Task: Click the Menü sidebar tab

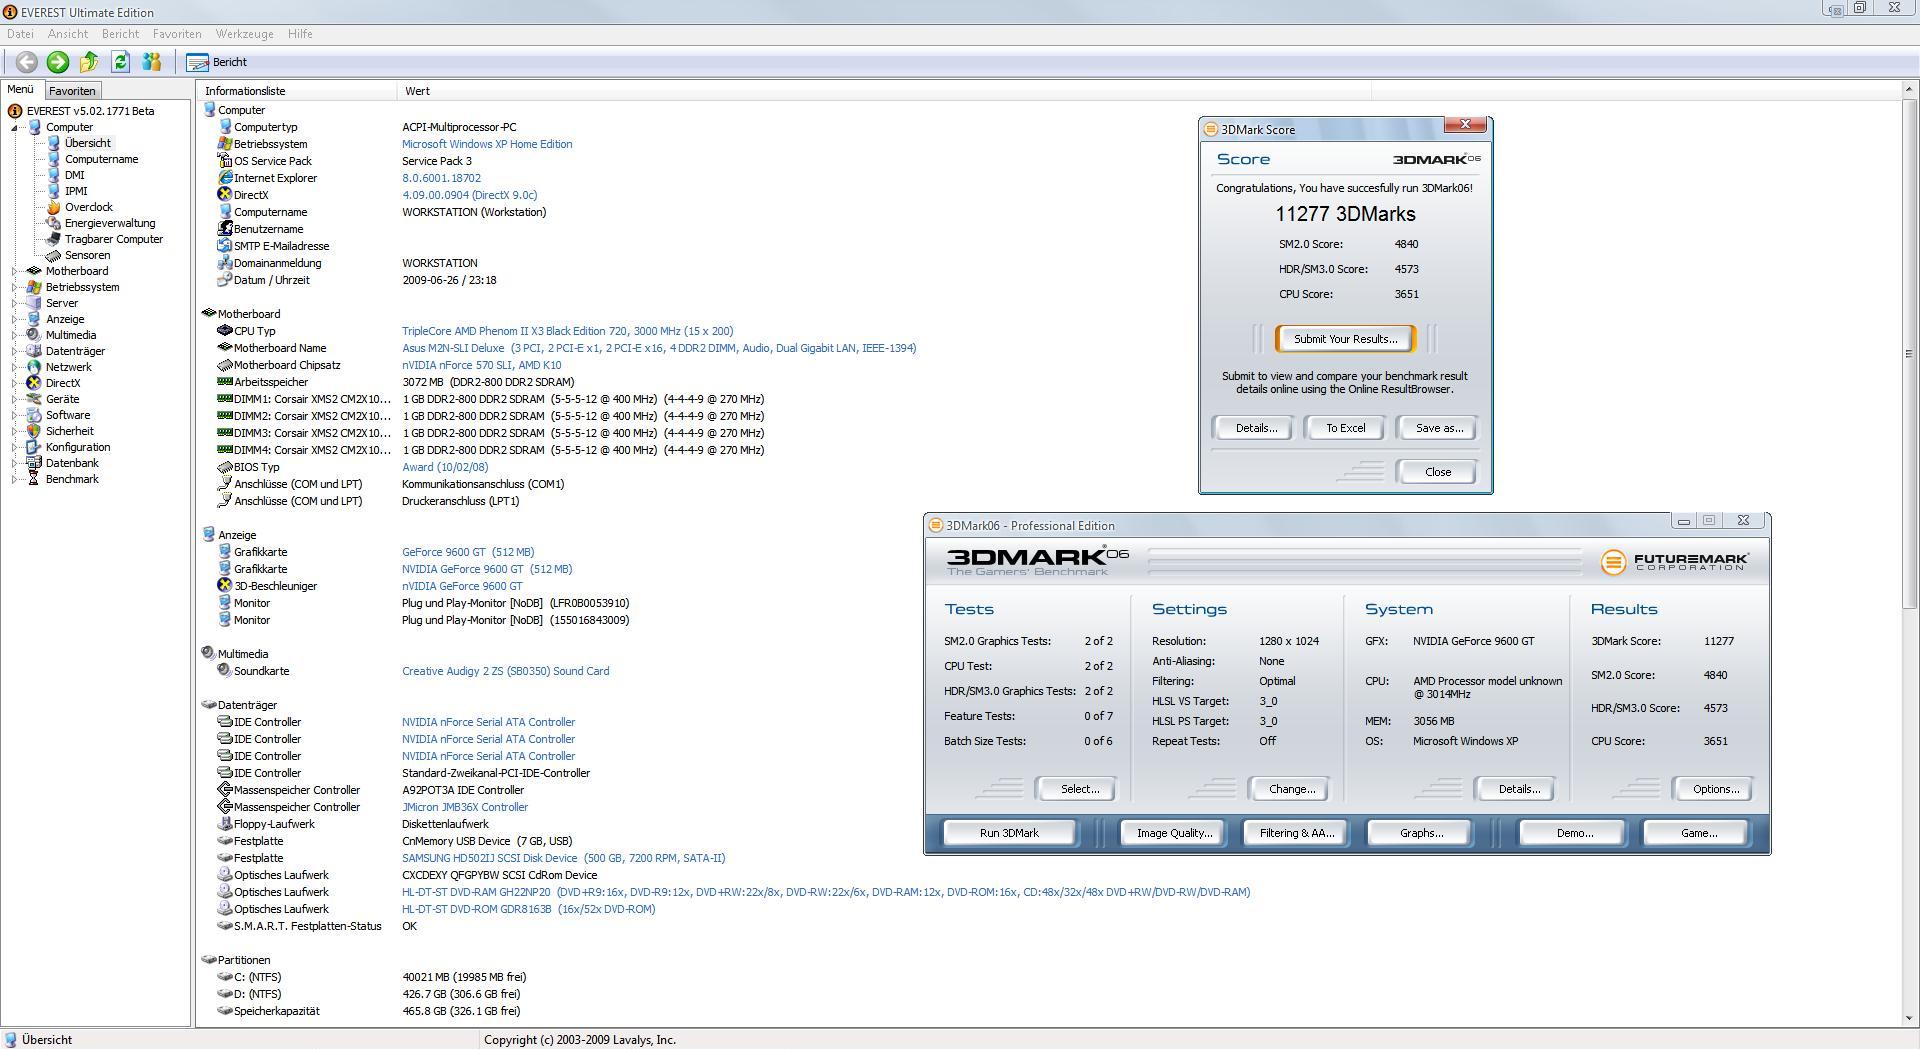Action: pyautogui.click(x=20, y=90)
